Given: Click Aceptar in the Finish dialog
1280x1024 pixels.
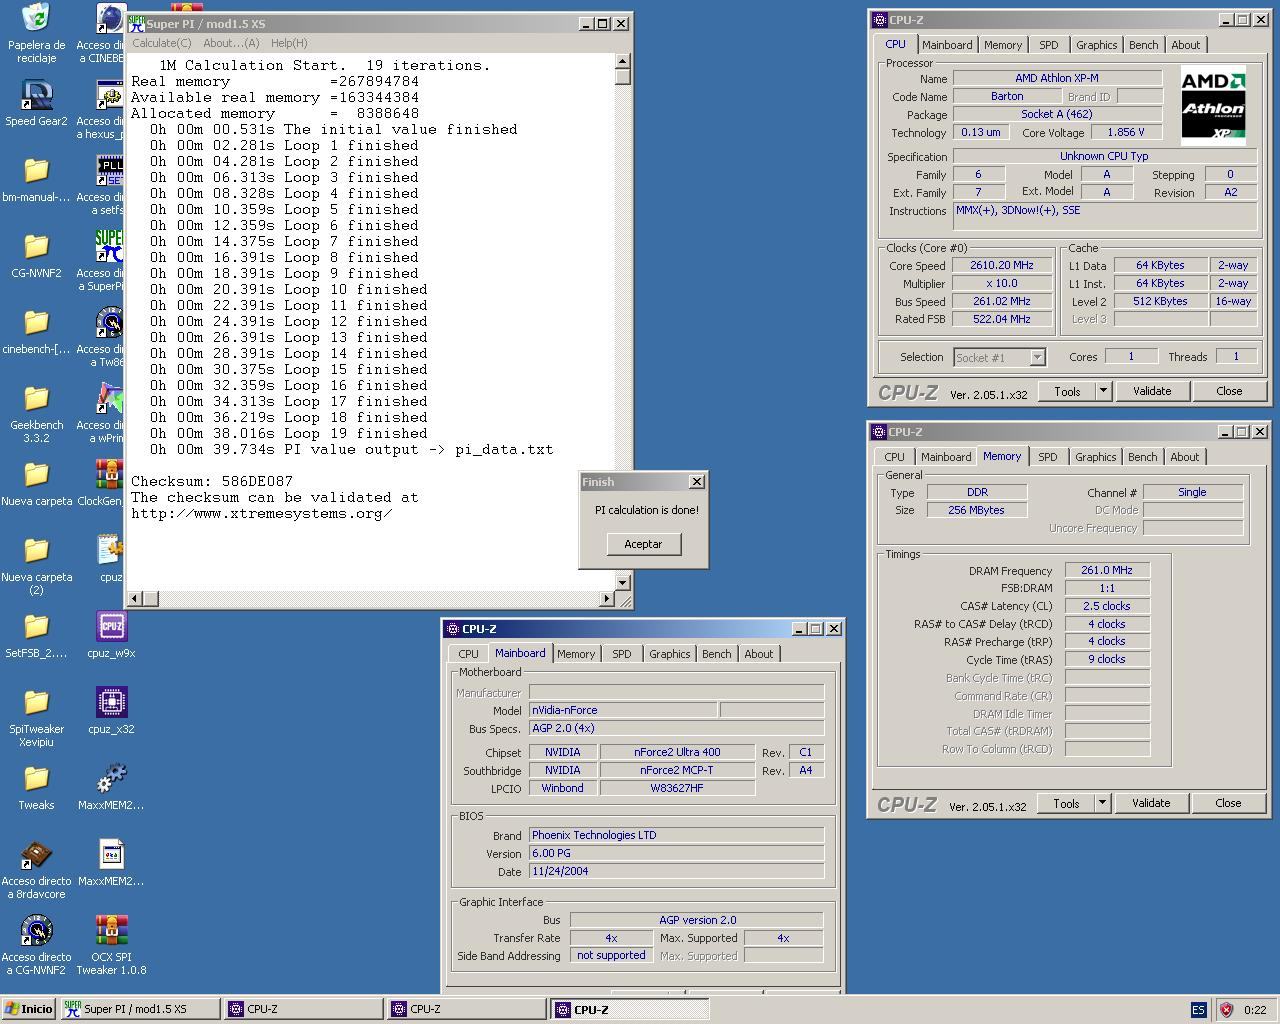Looking at the screenshot, I should [643, 544].
